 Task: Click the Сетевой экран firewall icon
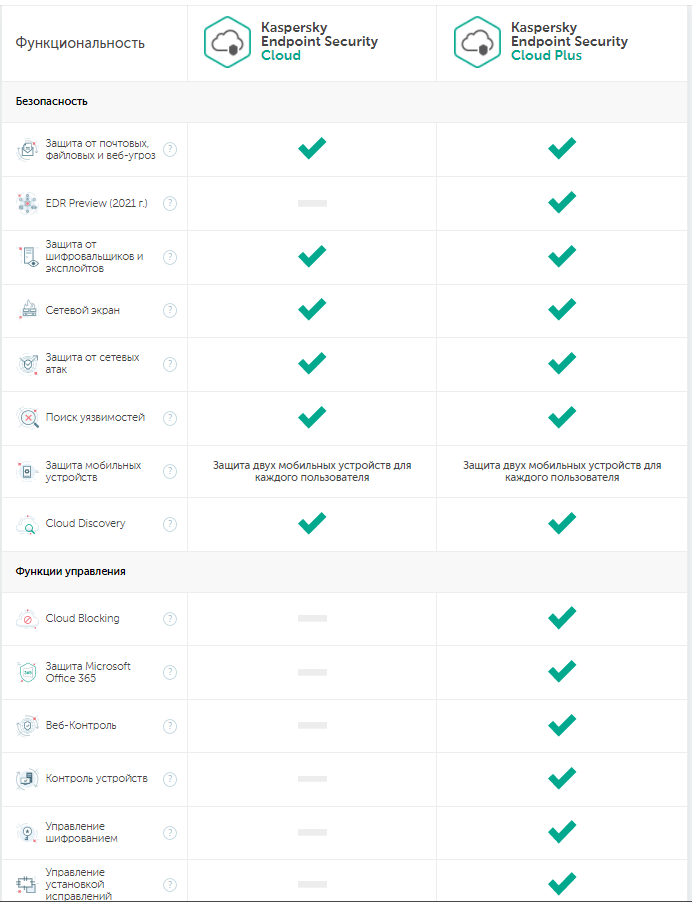pyautogui.click(x=27, y=311)
